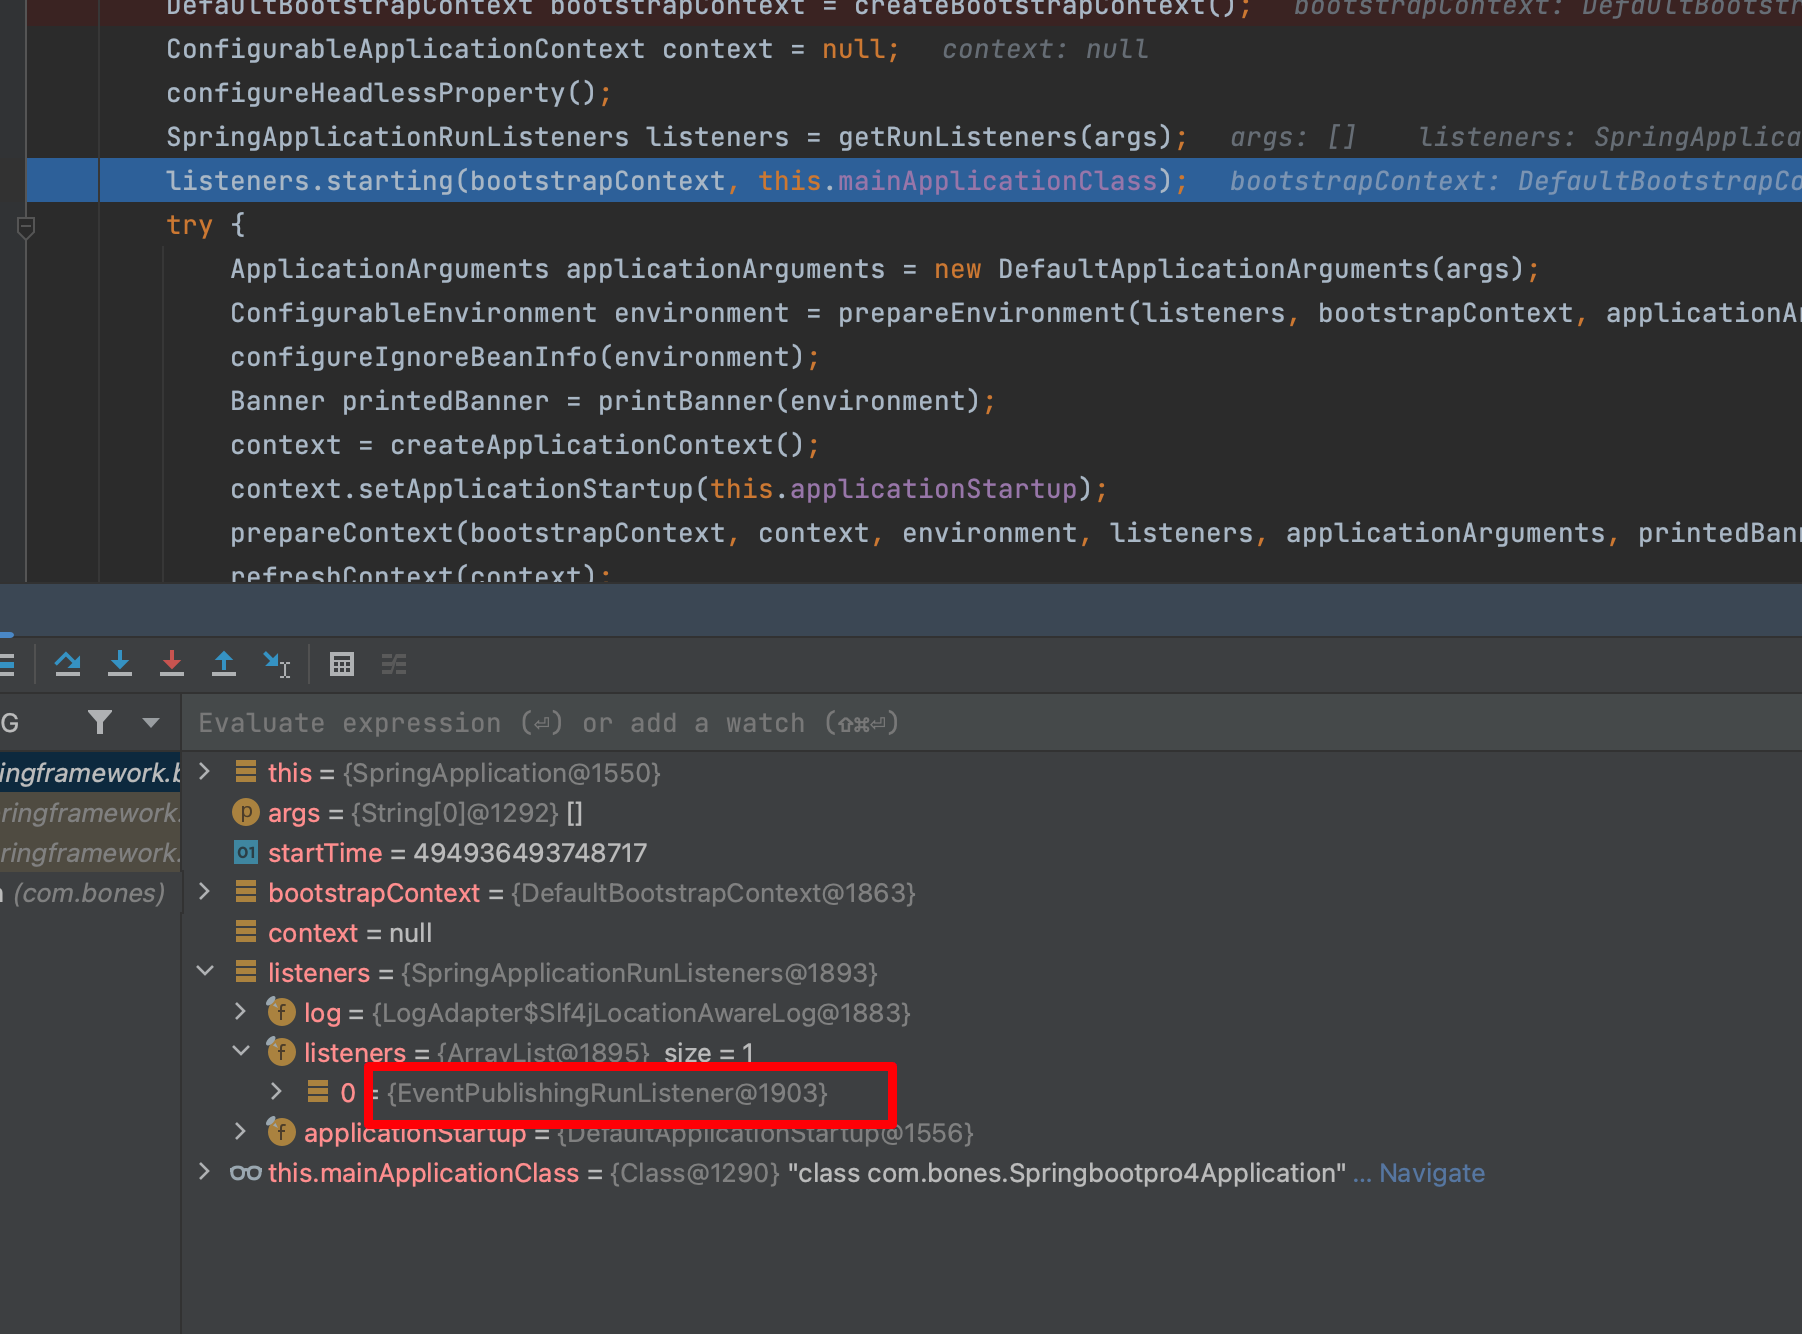Open the Evaluate Expression calculator icon
The width and height of the screenshot is (1802, 1334).
pyautogui.click(x=342, y=664)
